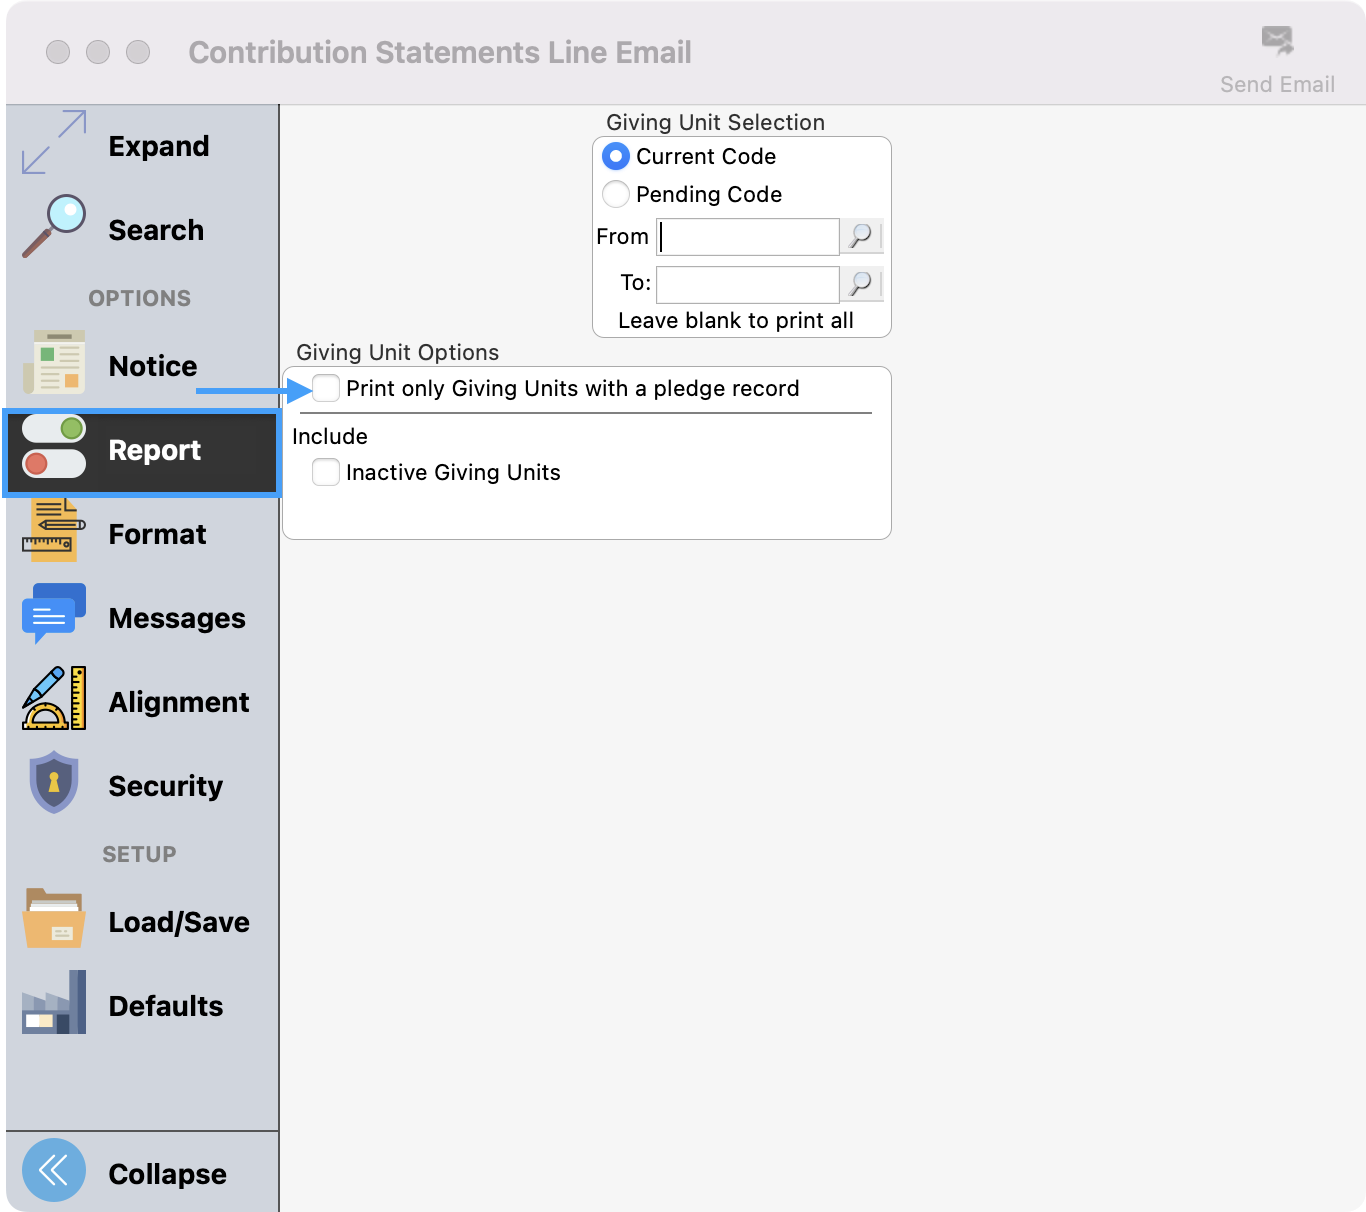Click the Expand arrows icon

pyautogui.click(x=54, y=143)
